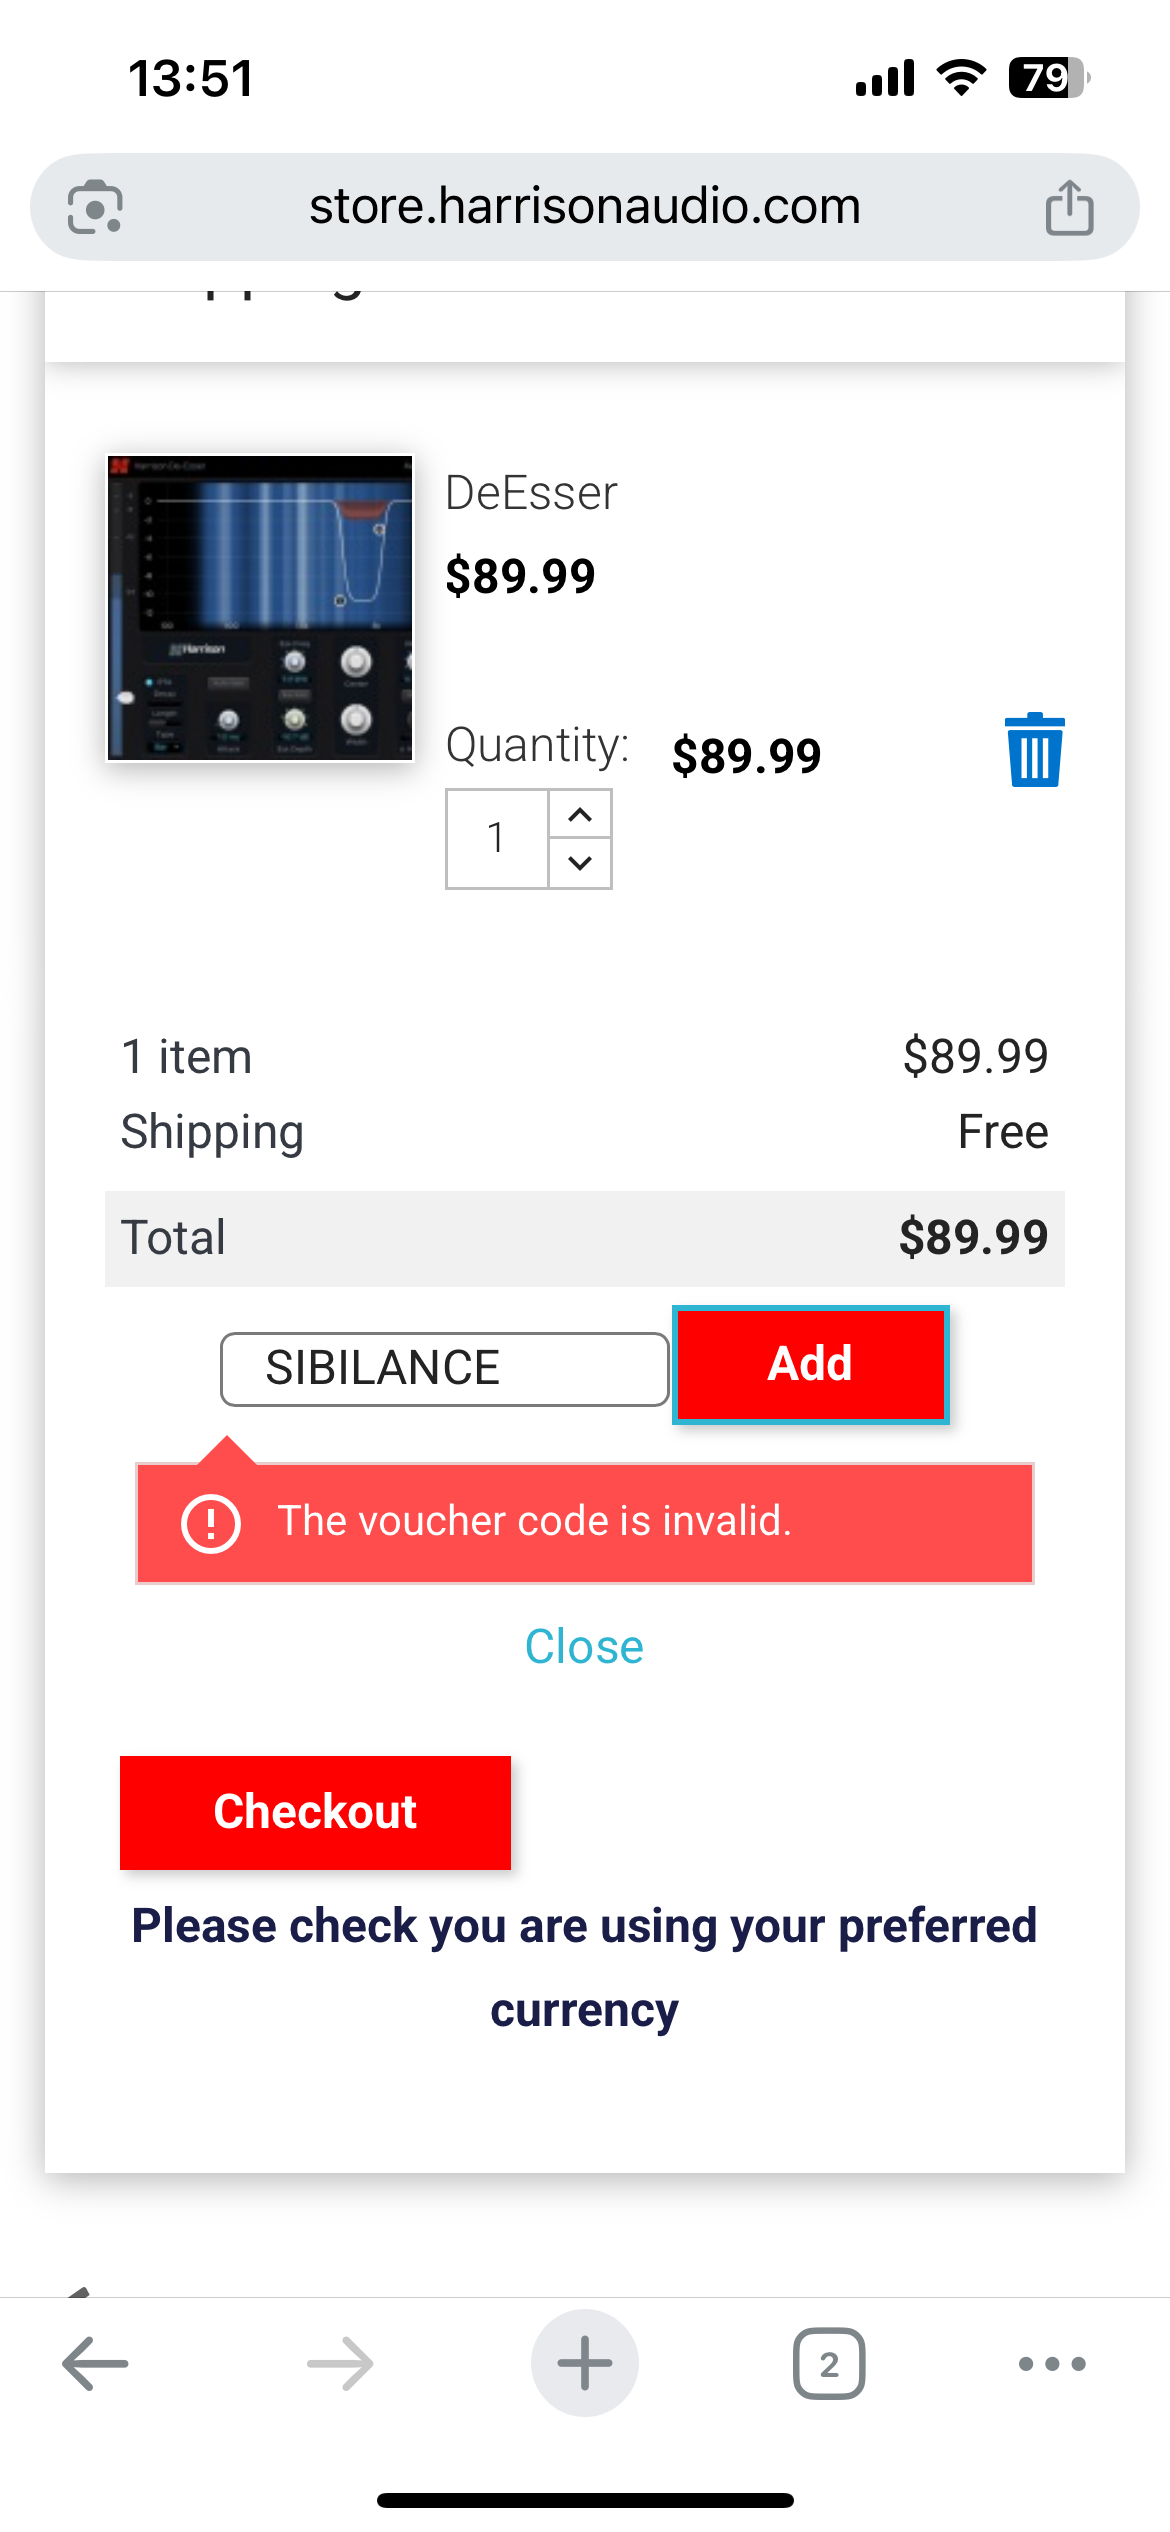
Task: Click the Close link below voucher error
Action: point(584,1647)
